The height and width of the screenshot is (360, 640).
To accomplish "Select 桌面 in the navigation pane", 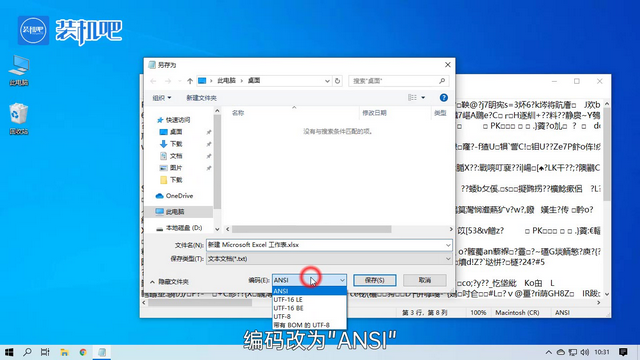I will (176, 132).
